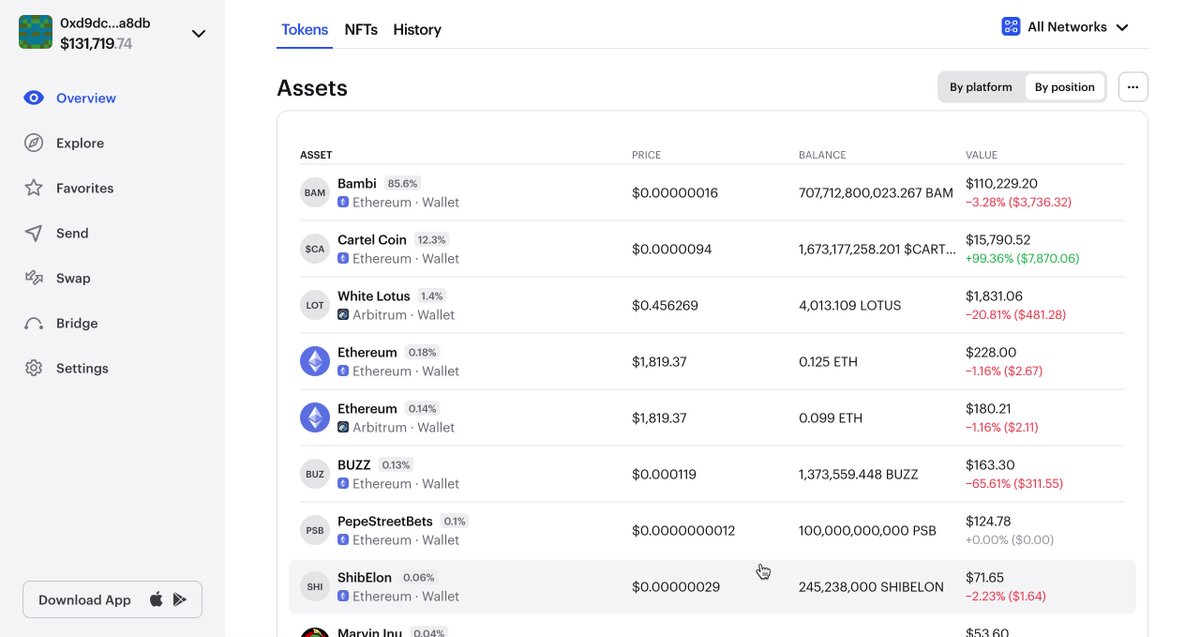Image resolution: width=1200 pixels, height=637 pixels.
Task: Open the BUZZ asset link
Action: coord(354,465)
